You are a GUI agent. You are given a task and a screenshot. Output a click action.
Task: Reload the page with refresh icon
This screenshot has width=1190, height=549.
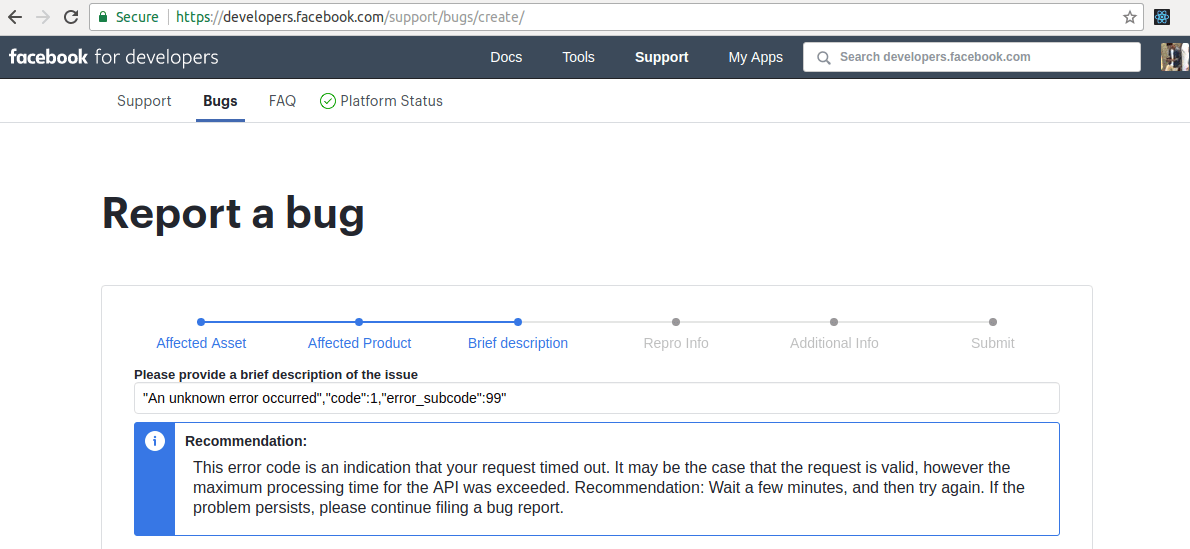tap(71, 17)
